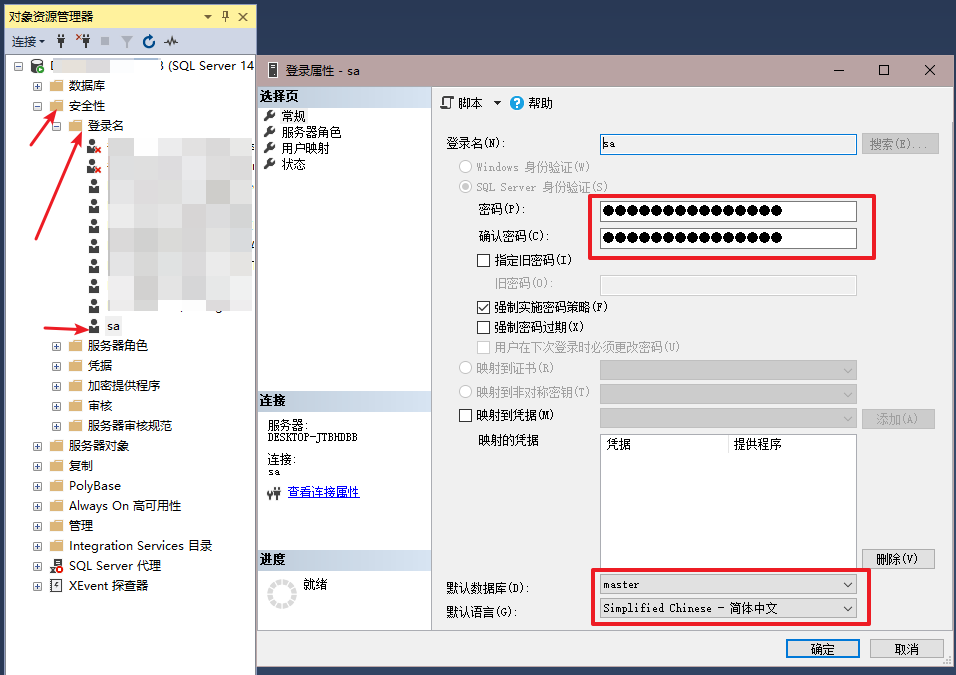Open 帮助 via the blue help icon
Screen dimensions: 956x675
[516, 101]
